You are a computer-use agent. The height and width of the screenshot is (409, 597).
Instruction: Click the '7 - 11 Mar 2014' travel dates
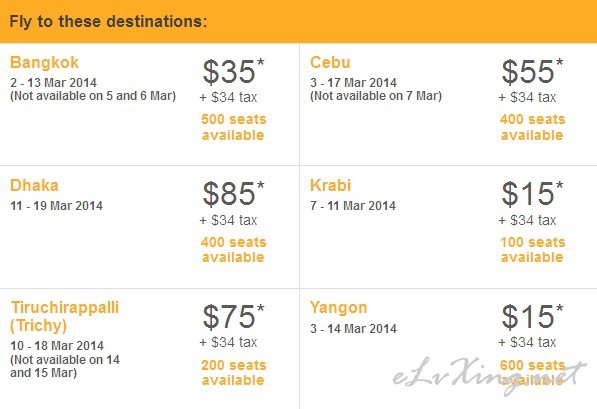pos(353,206)
